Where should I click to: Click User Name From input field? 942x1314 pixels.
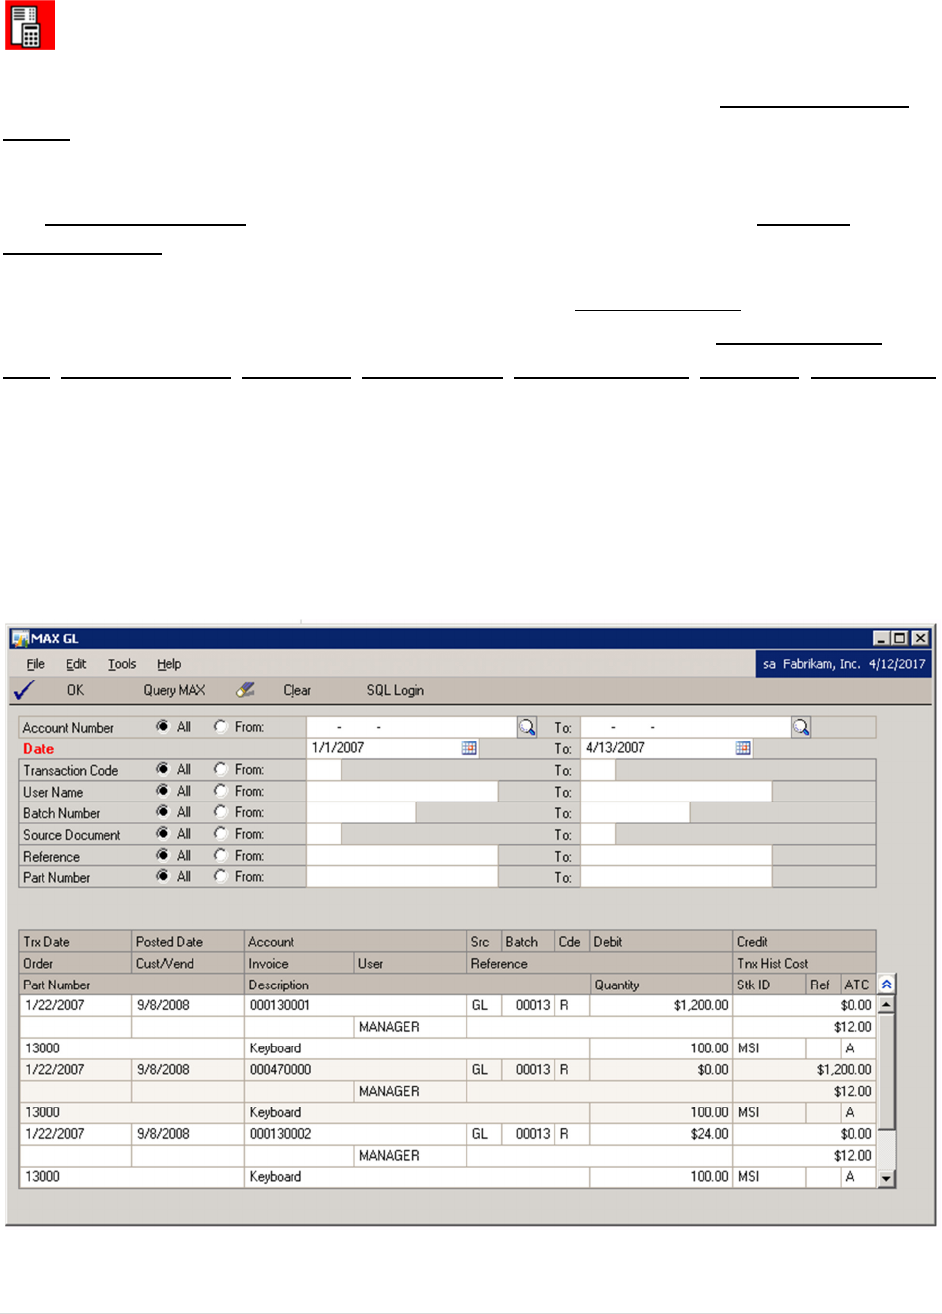pyautogui.click(x=402, y=792)
